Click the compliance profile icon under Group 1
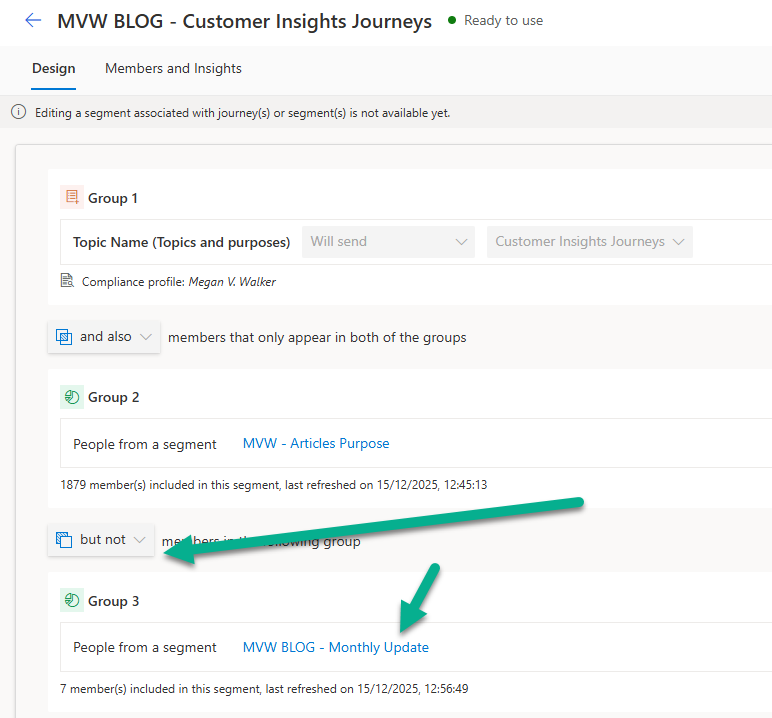772x718 pixels. pyautogui.click(x=67, y=281)
